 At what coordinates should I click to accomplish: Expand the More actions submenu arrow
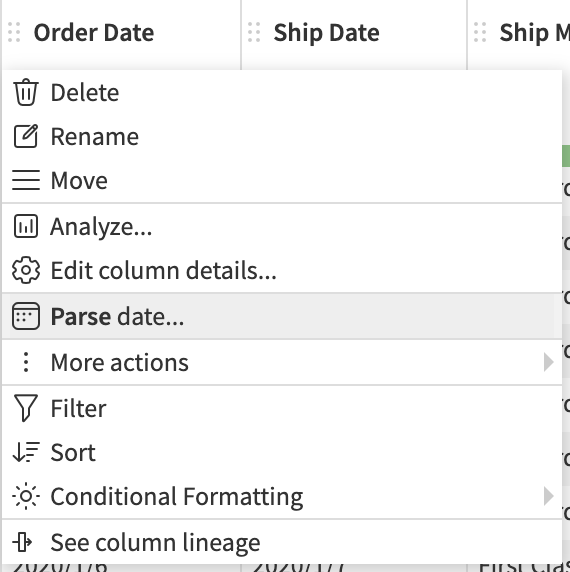click(x=548, y=362)
